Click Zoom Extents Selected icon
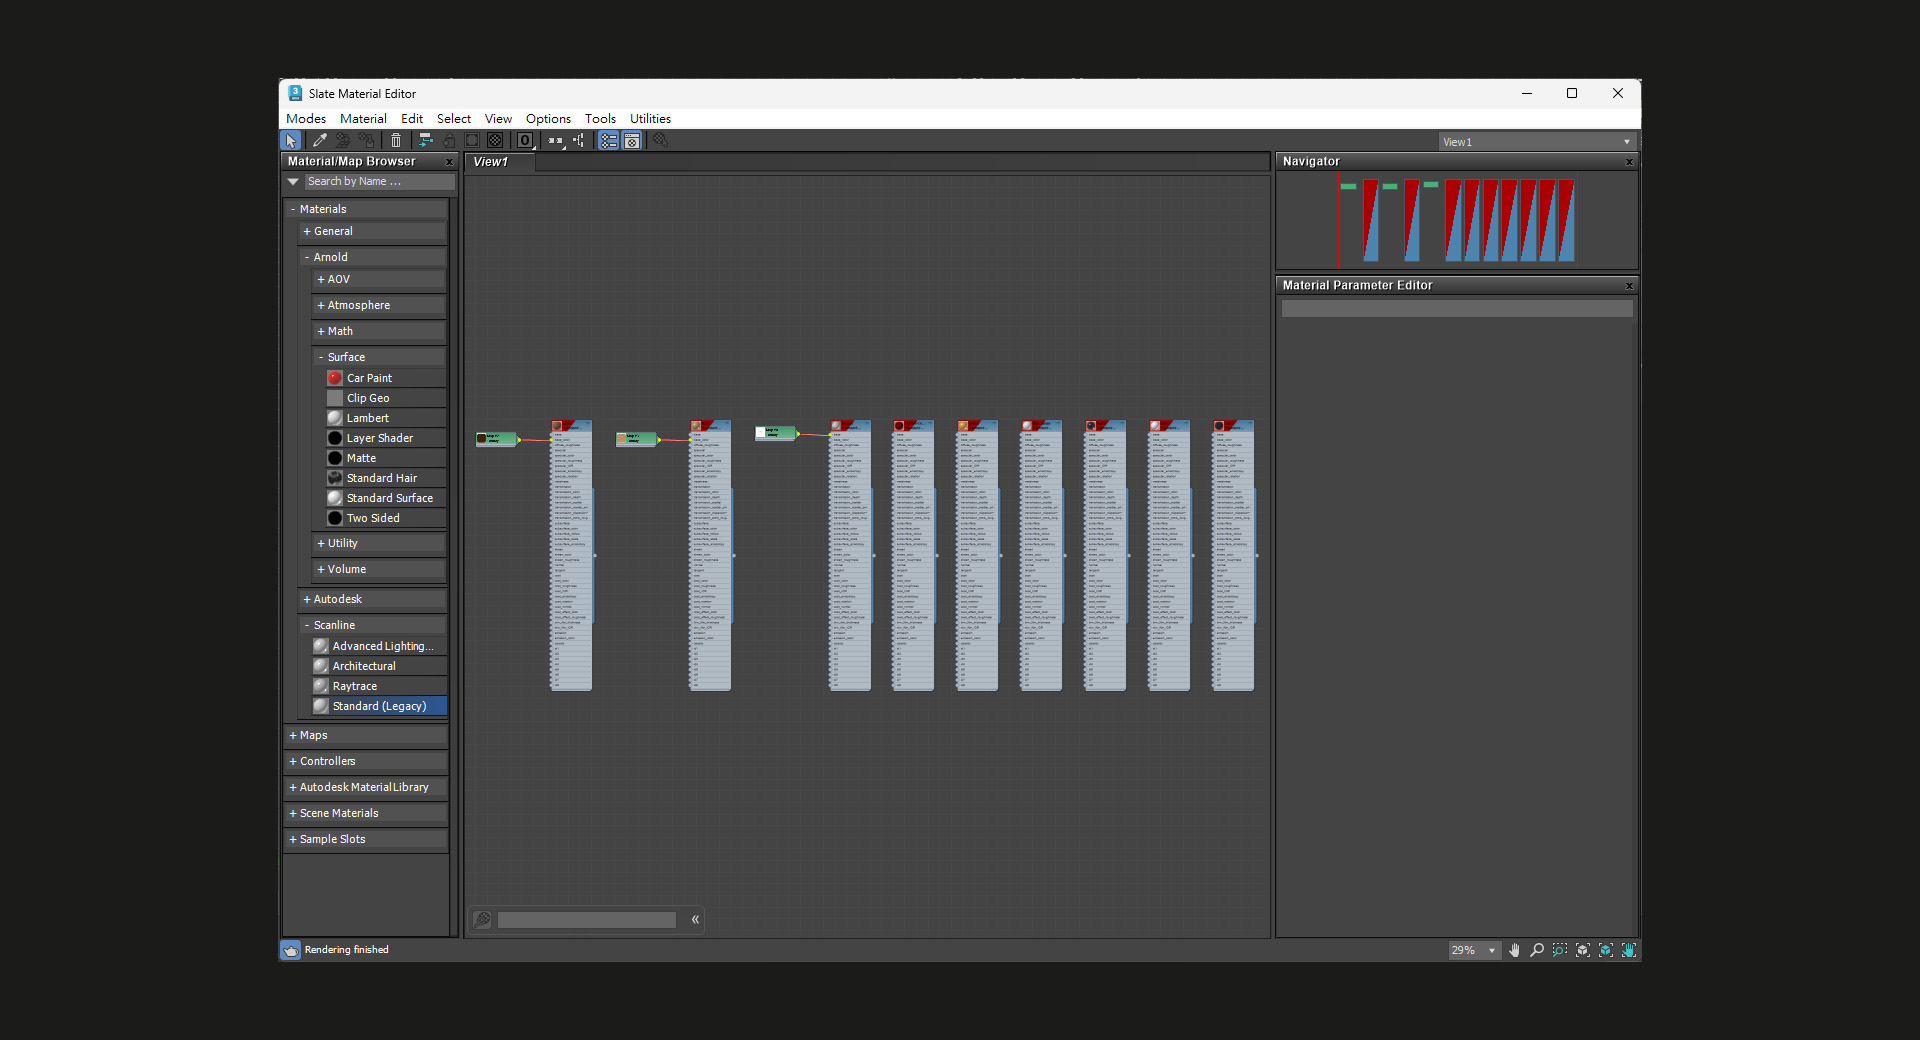Image resolution: width=1920 pixels, height=1040 pixels. pyautogui.click(x=1606, y=950)
